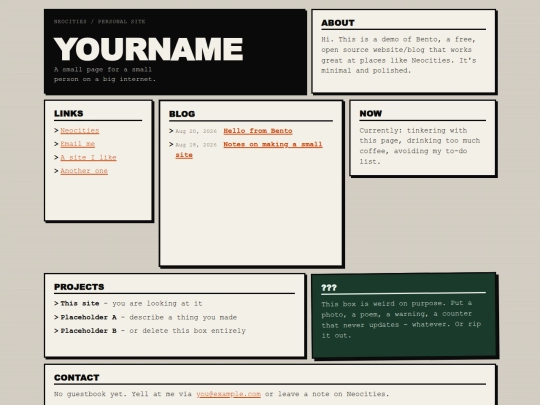The image size is (540, 405).
Task: Open the Another one link
Action: (84, 171)
